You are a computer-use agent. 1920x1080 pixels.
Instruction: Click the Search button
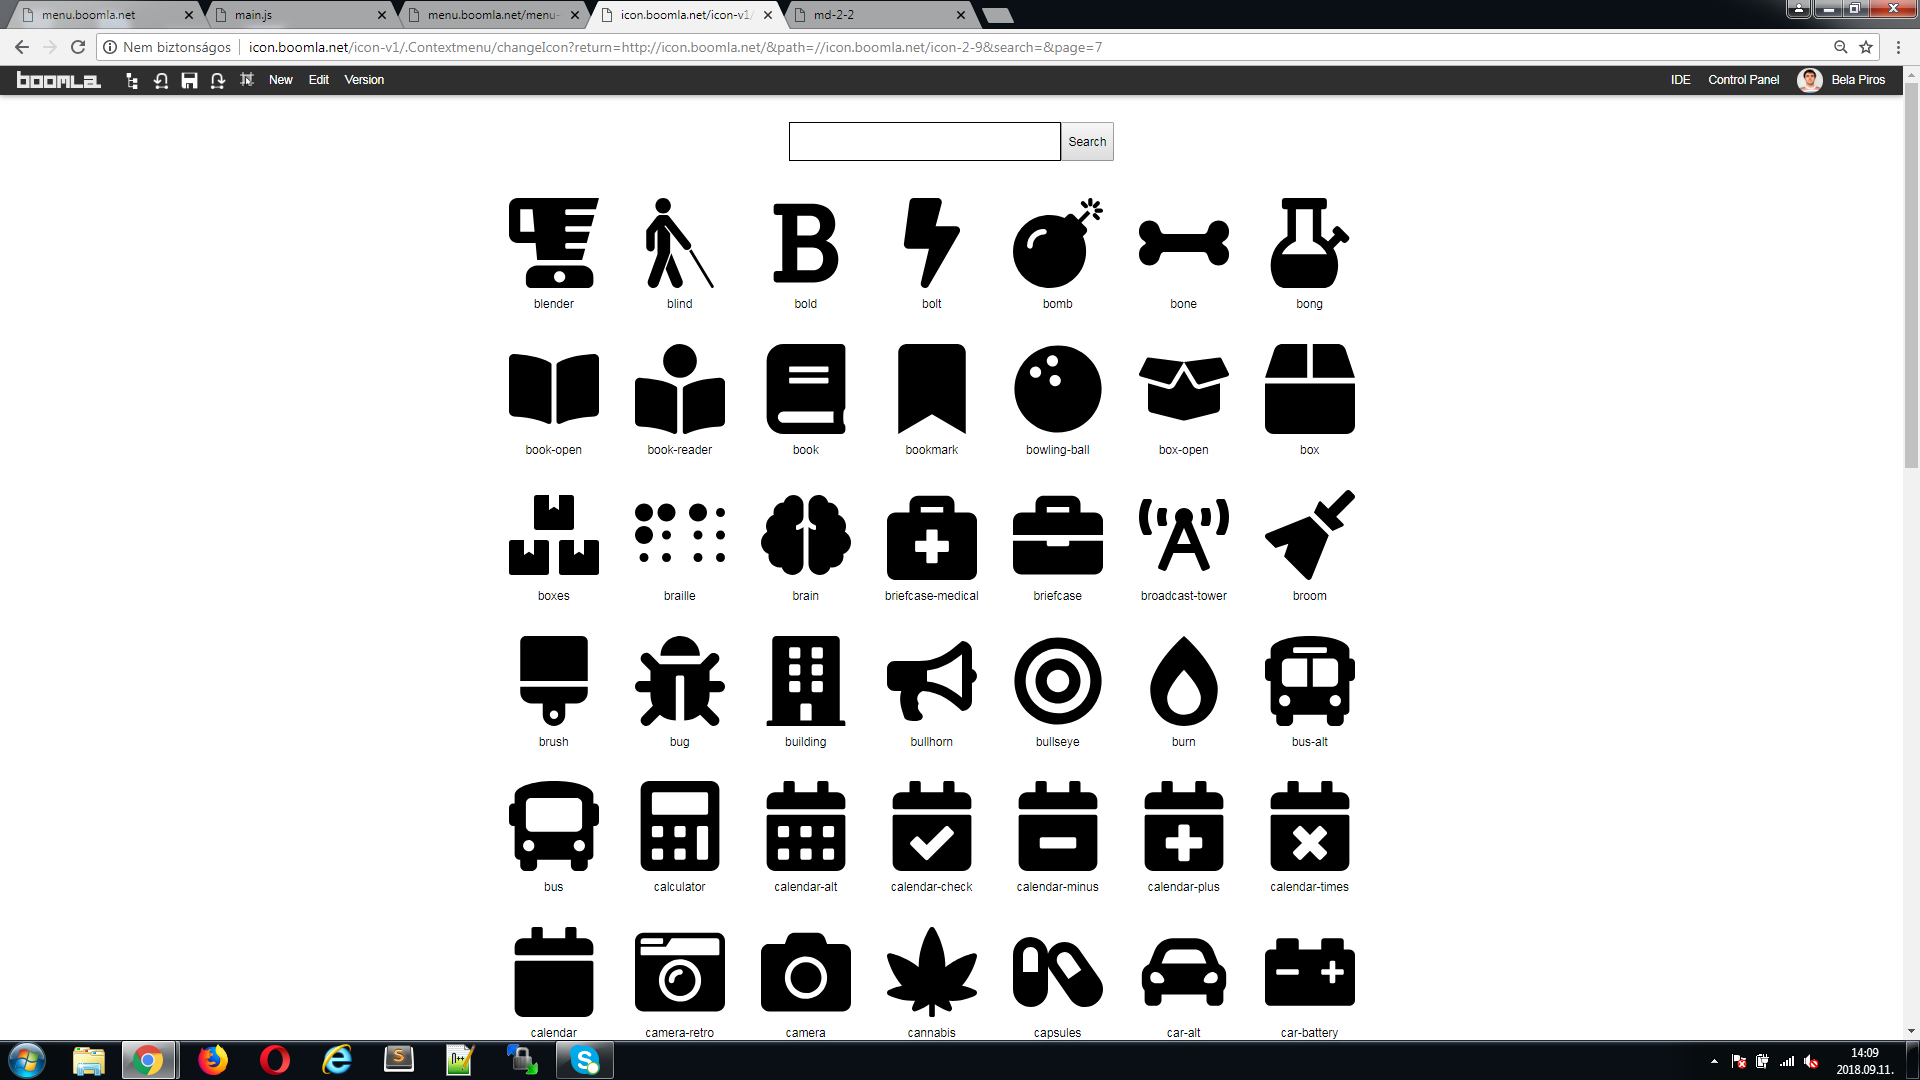coord(1087,141)
